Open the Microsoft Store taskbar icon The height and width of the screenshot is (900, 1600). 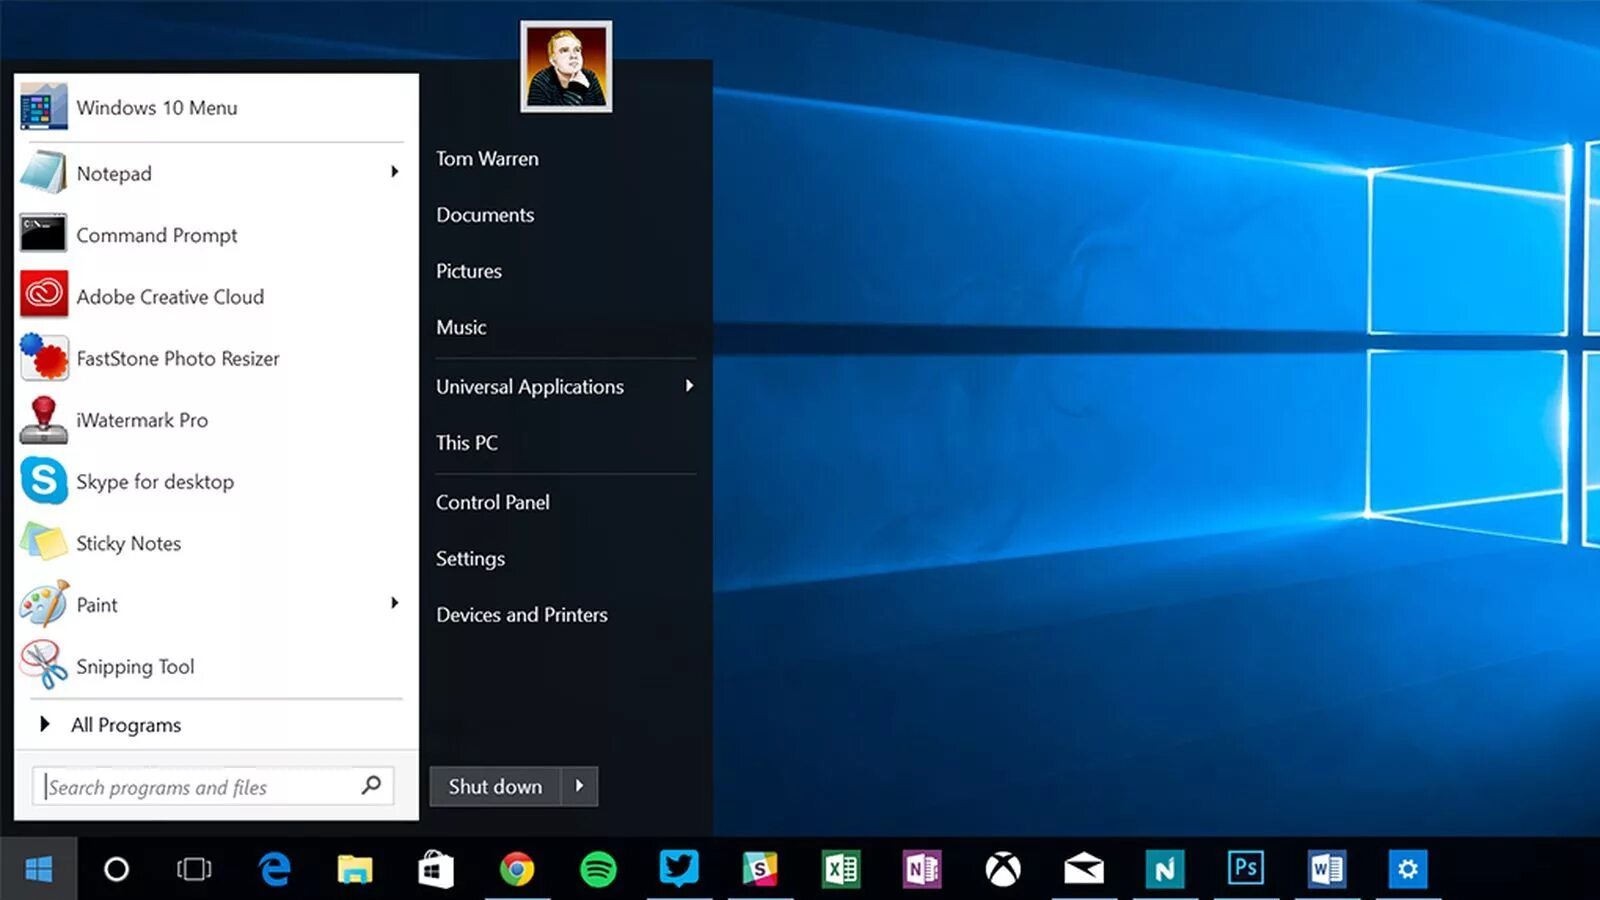point(436,869)
